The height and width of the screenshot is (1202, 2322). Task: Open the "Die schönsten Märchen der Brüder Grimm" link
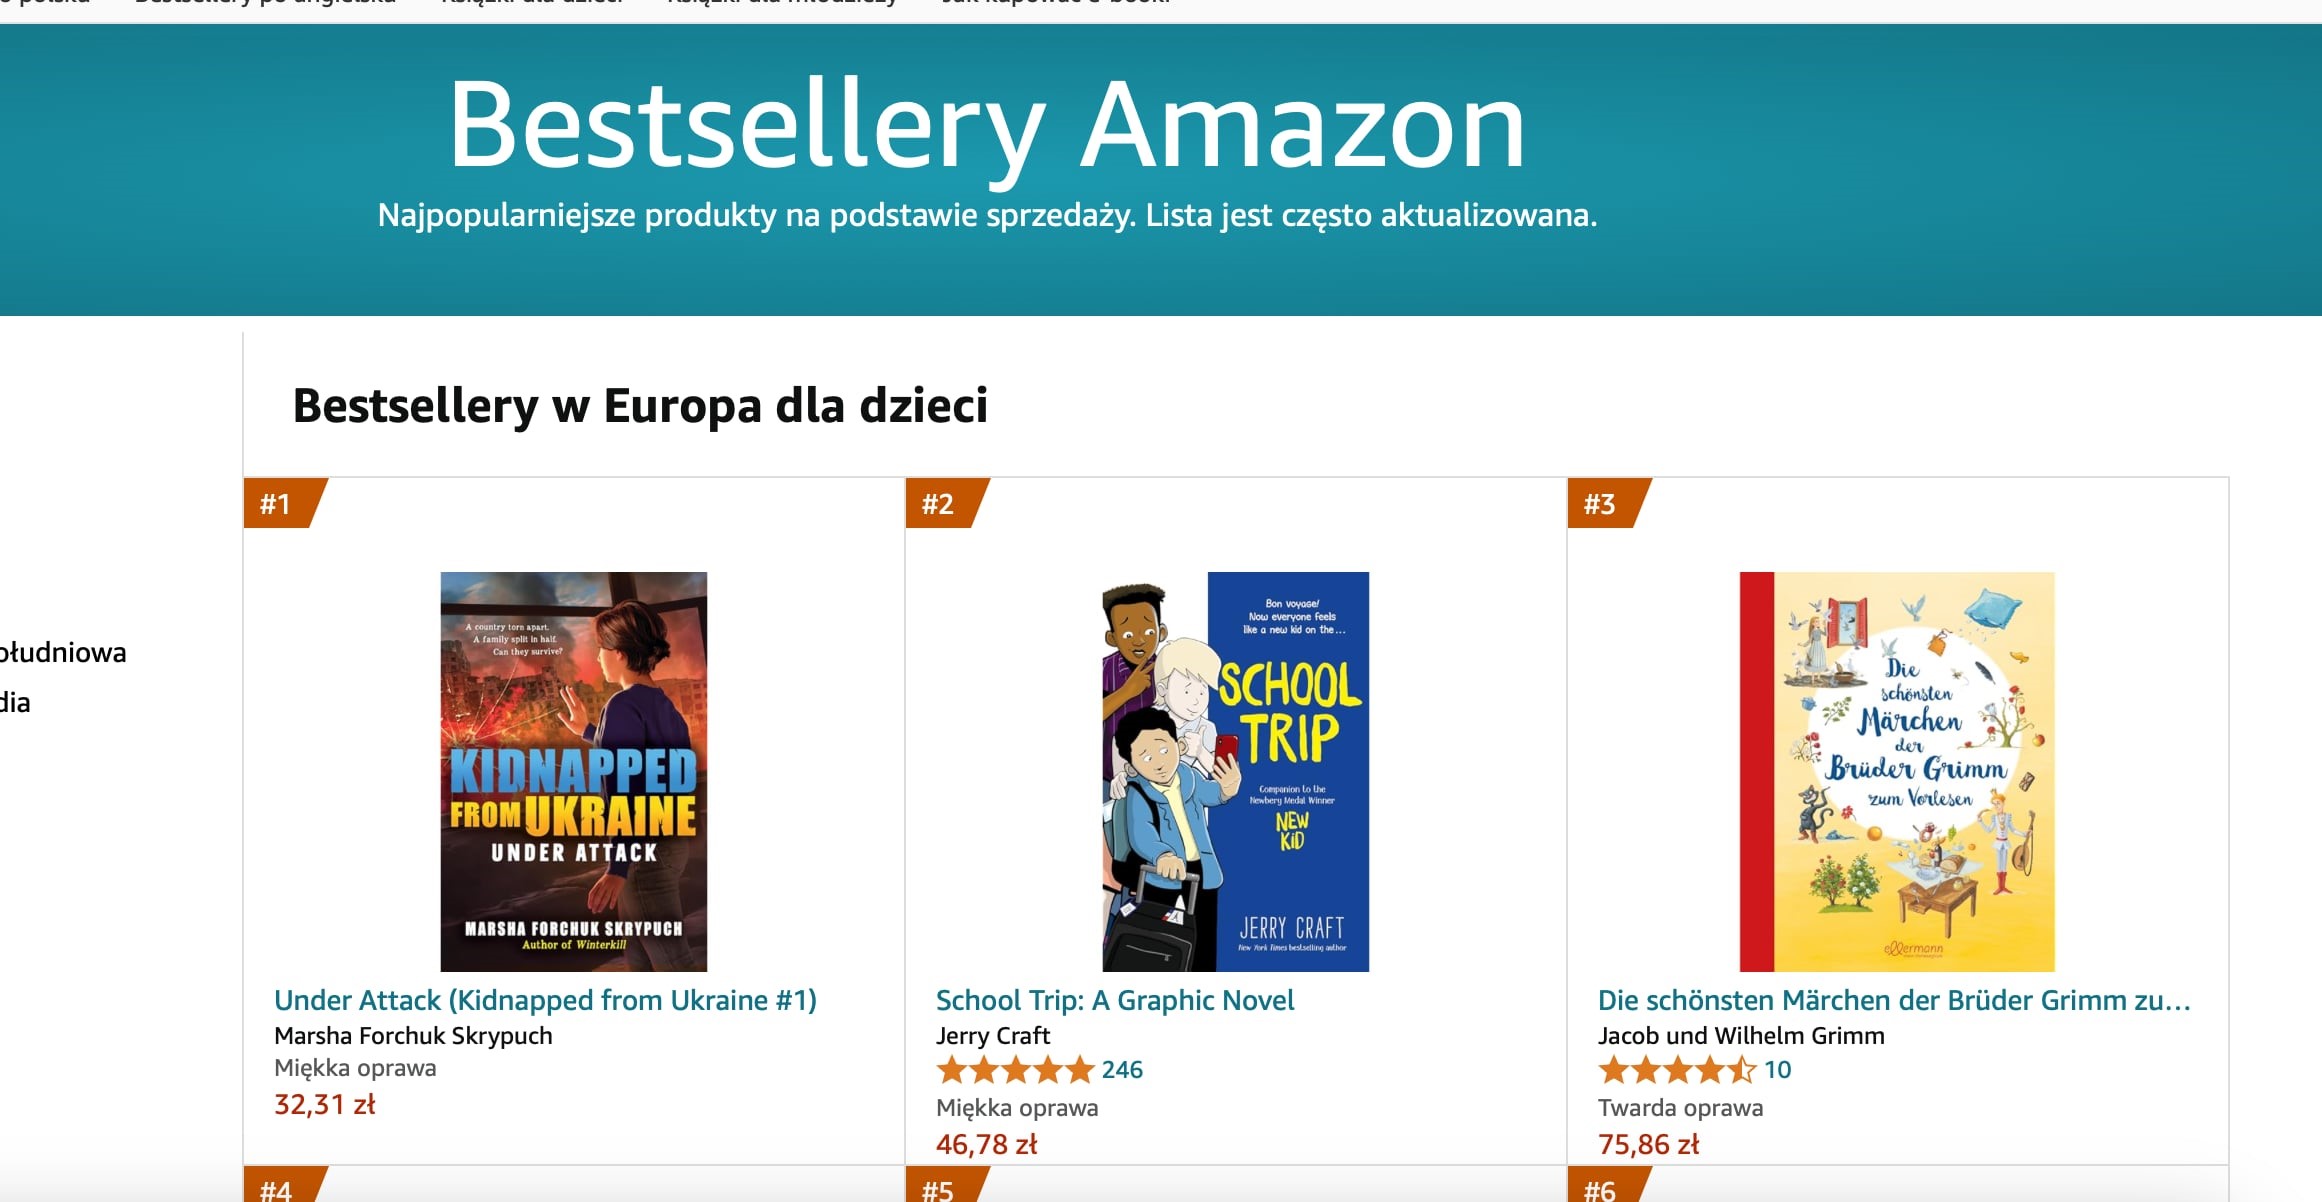[1894, 1000]
